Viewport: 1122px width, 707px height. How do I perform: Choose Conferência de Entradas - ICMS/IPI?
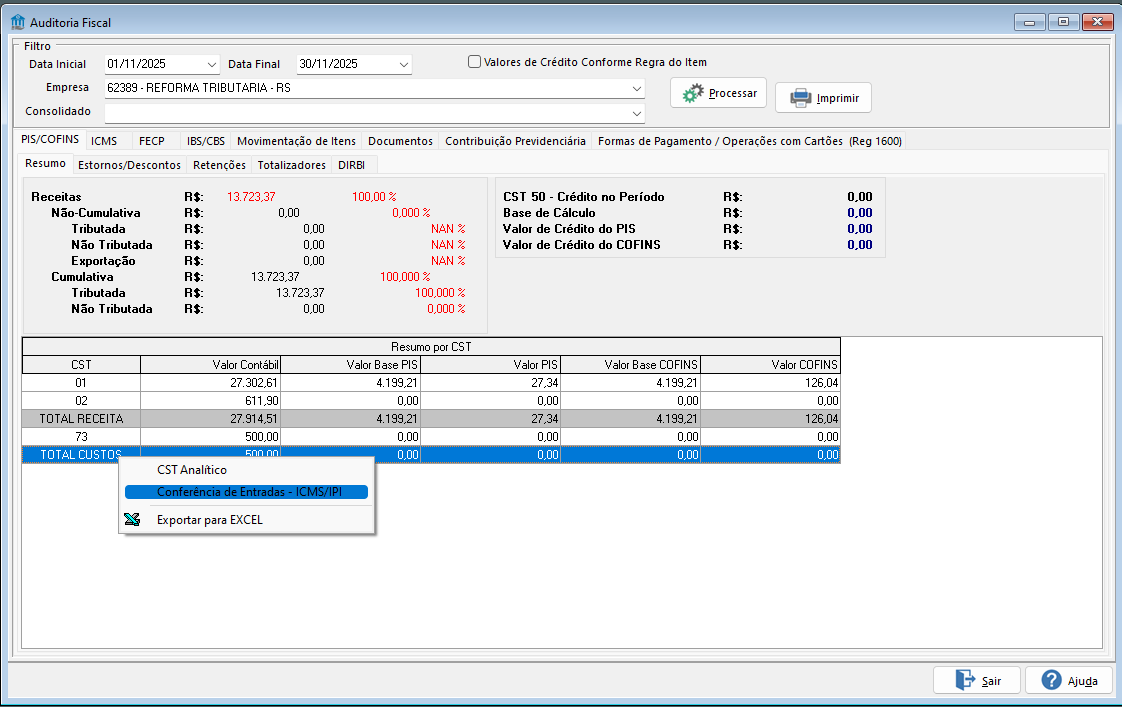click(246, 492)
